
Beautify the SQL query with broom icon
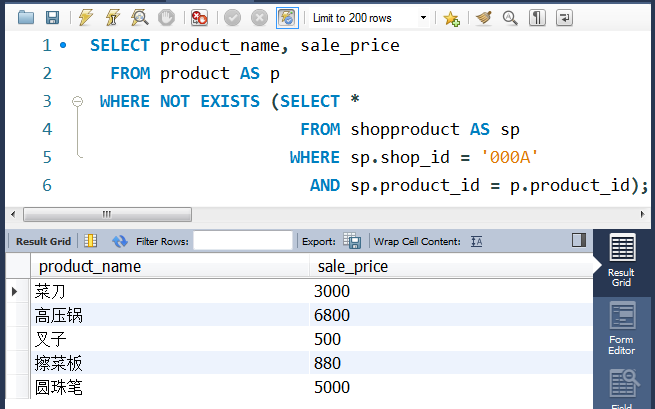[484, 18]
